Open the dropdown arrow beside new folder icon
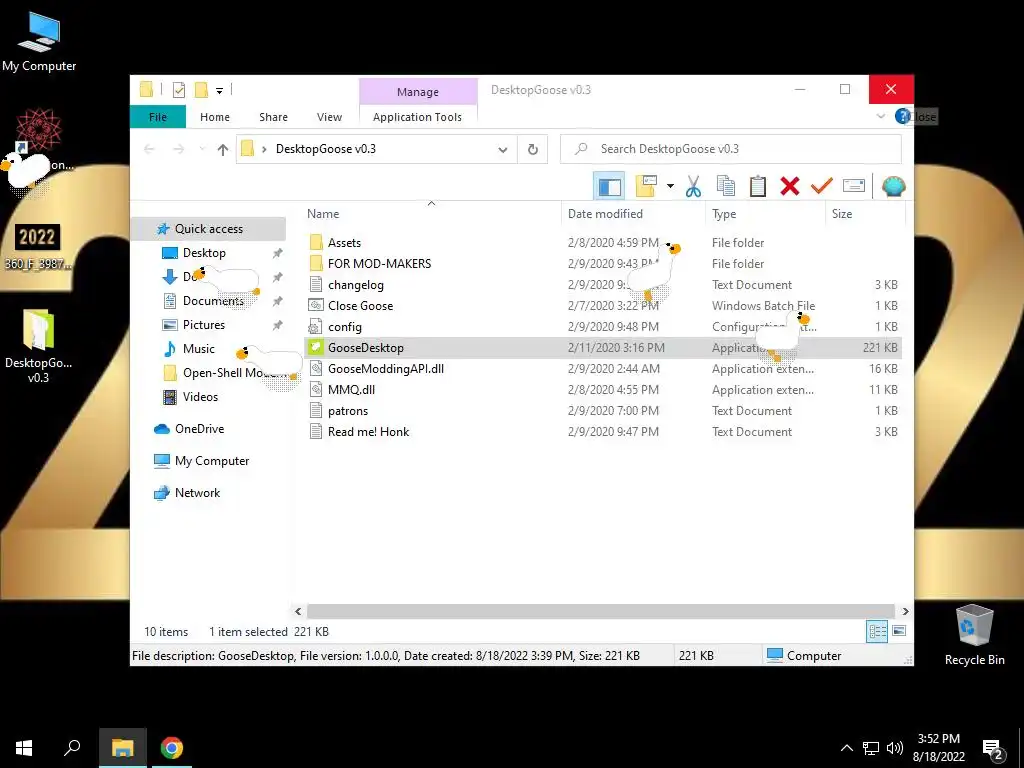Viewport: 1024px width, 768px height. coord(670,186)
